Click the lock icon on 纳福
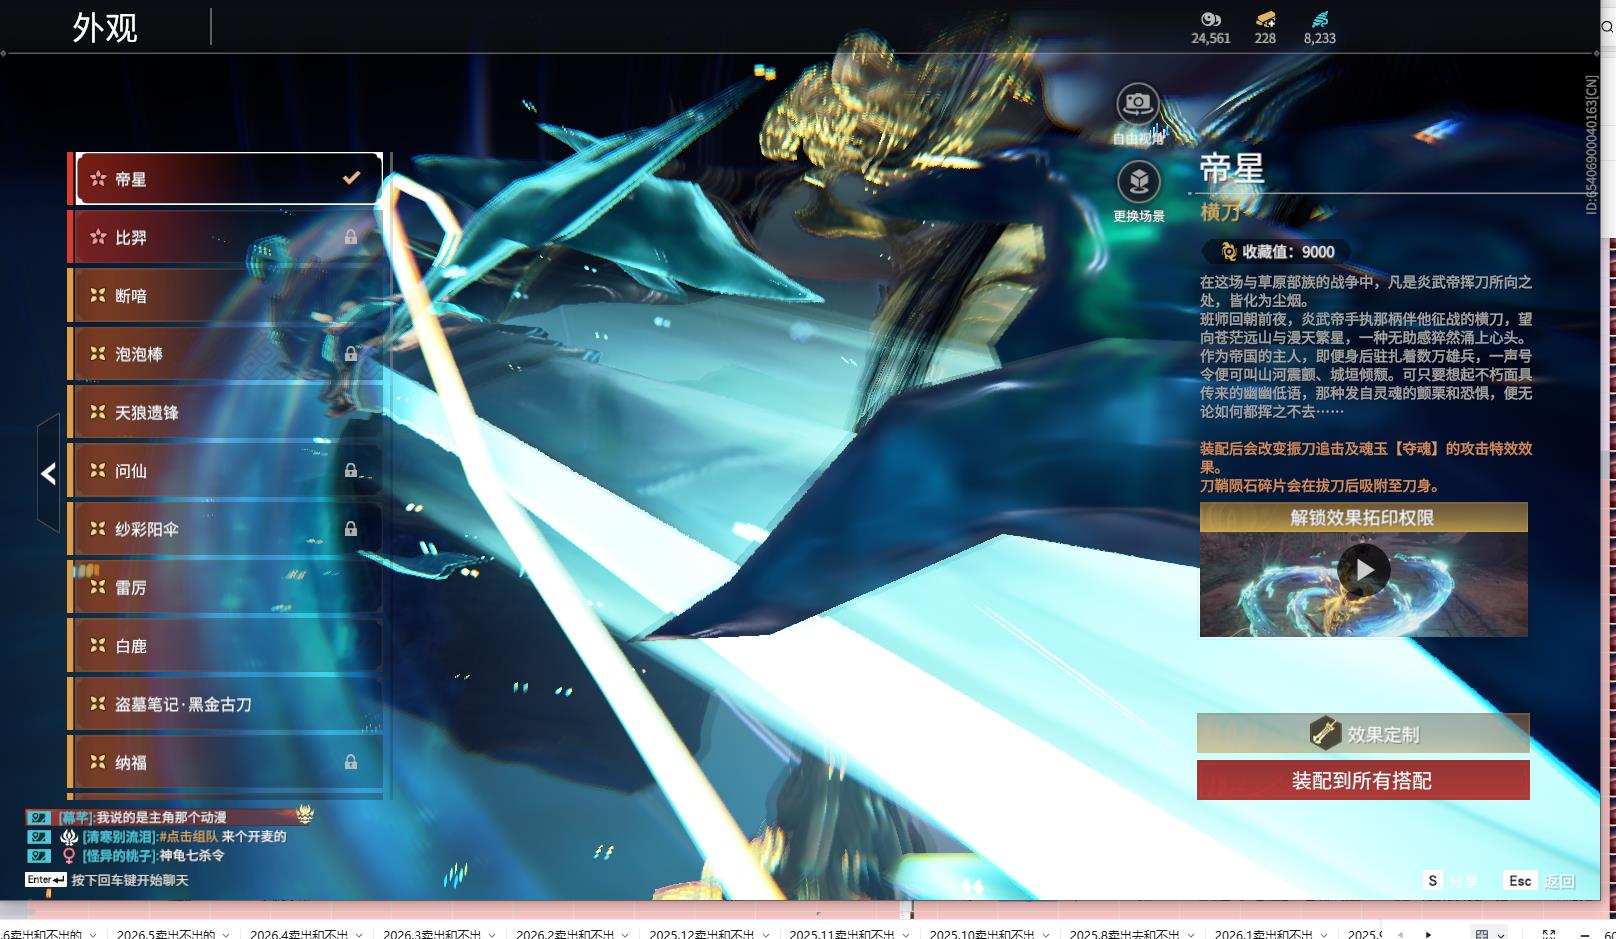Image resolution: width=1616 pixels, height=939 pixels. [351, 762]
